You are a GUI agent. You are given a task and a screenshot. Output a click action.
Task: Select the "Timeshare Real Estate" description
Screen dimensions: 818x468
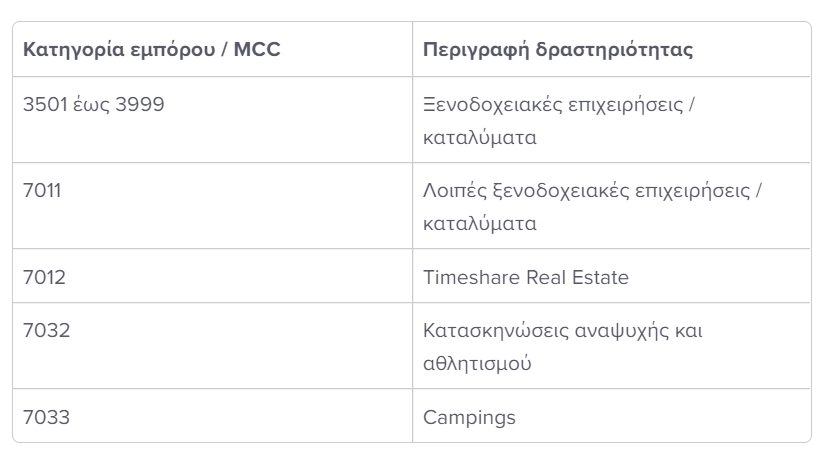tap(526, 277)
